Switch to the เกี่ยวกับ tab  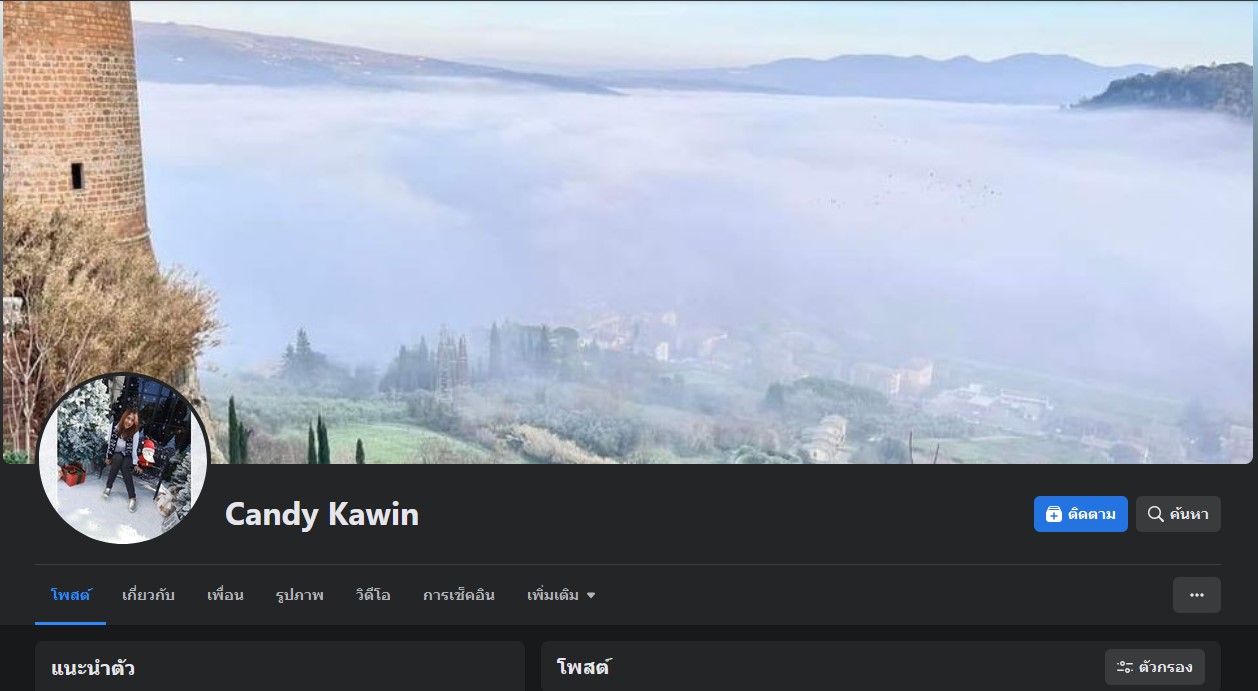148,595
